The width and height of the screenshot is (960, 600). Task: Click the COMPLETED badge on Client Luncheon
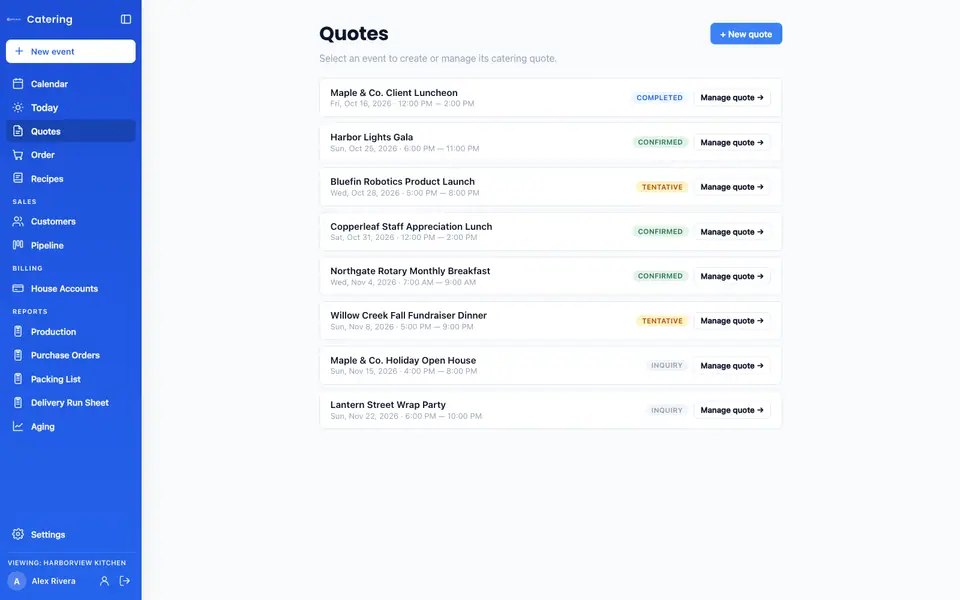[659, 97]
